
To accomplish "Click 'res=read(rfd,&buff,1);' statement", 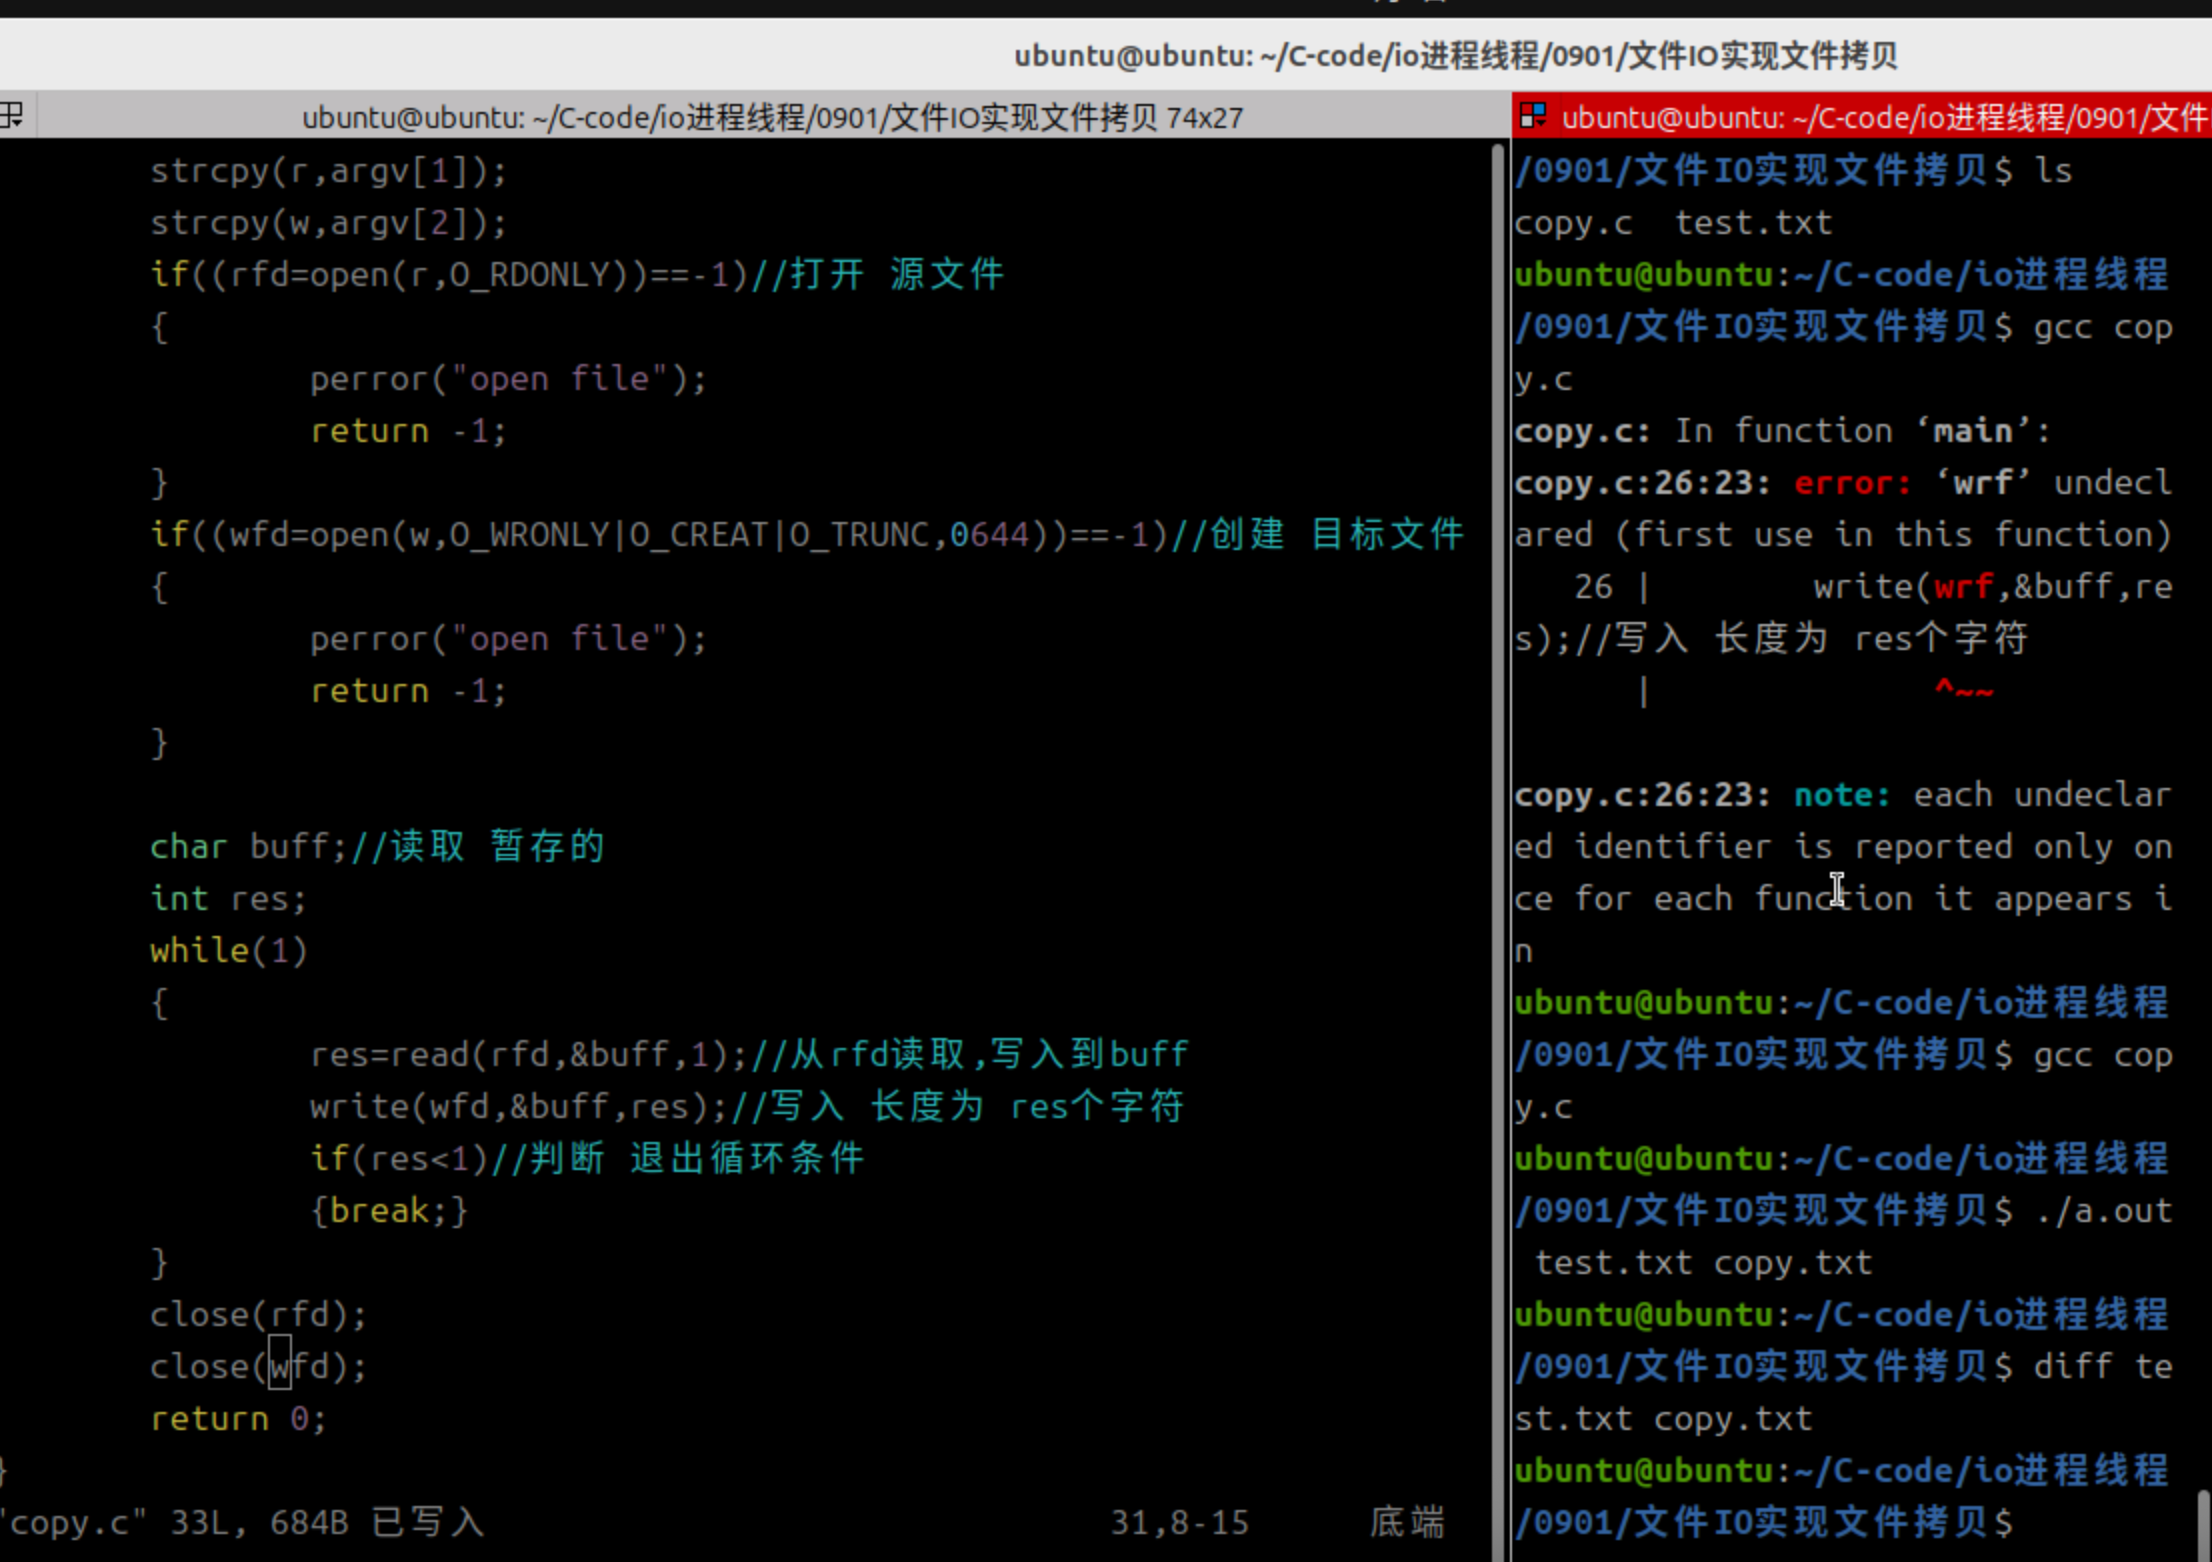I will pos(529,1055).
